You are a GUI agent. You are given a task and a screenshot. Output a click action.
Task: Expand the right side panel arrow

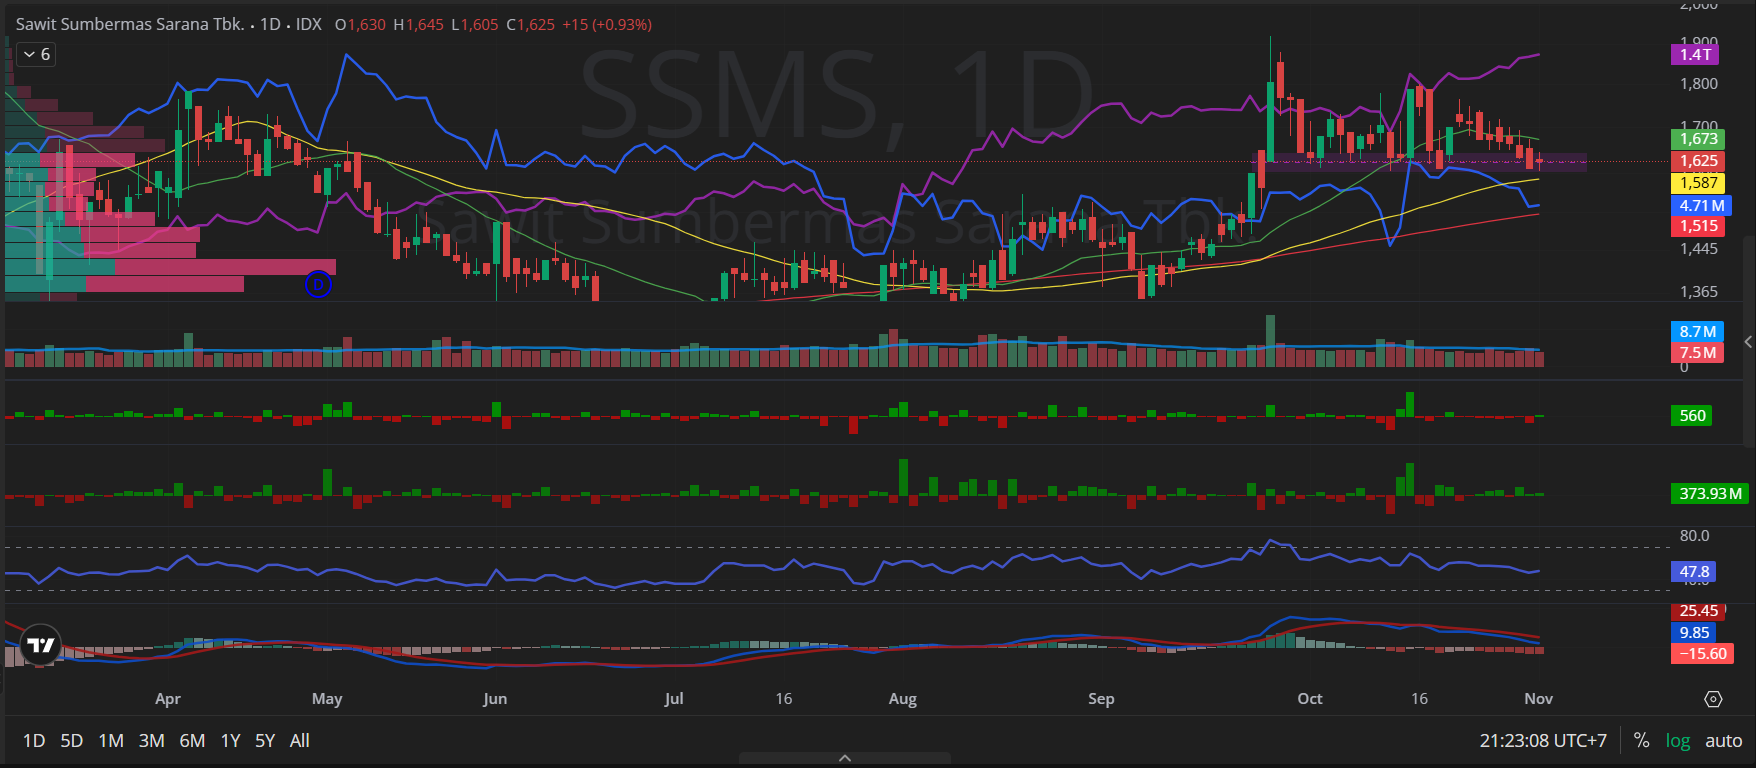point(1747,342)
